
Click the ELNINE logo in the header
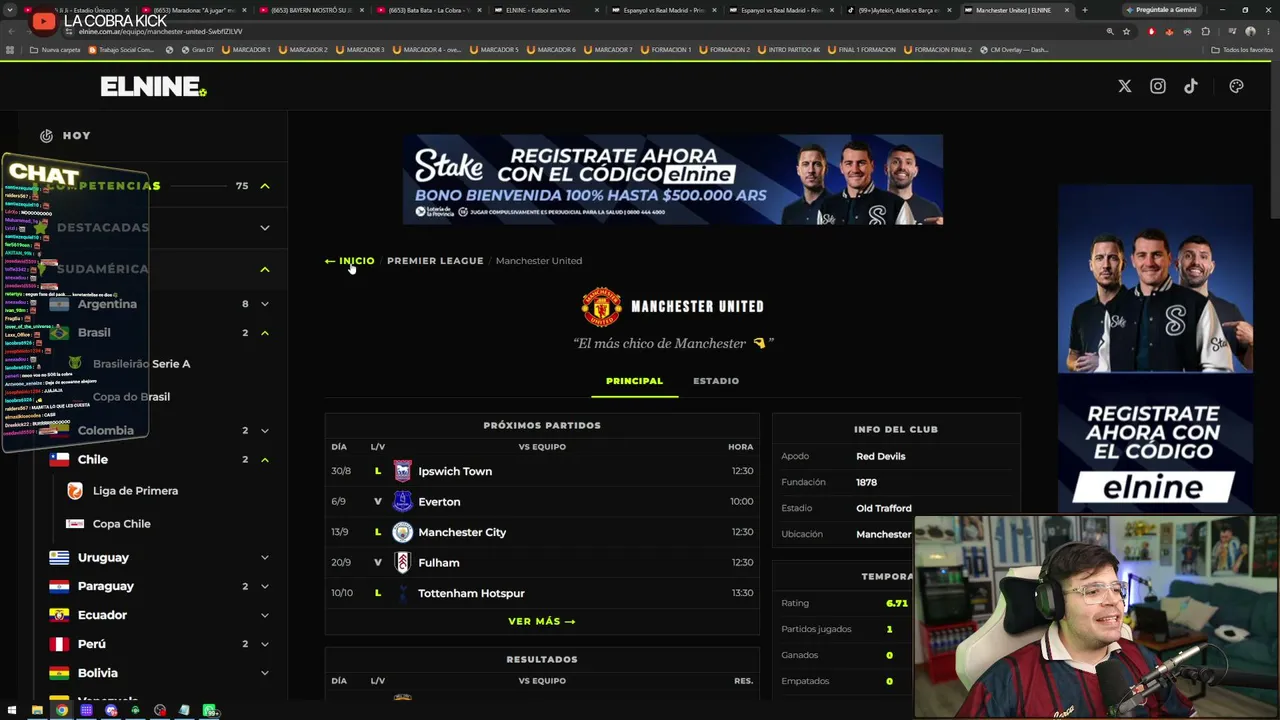point(153,87)
